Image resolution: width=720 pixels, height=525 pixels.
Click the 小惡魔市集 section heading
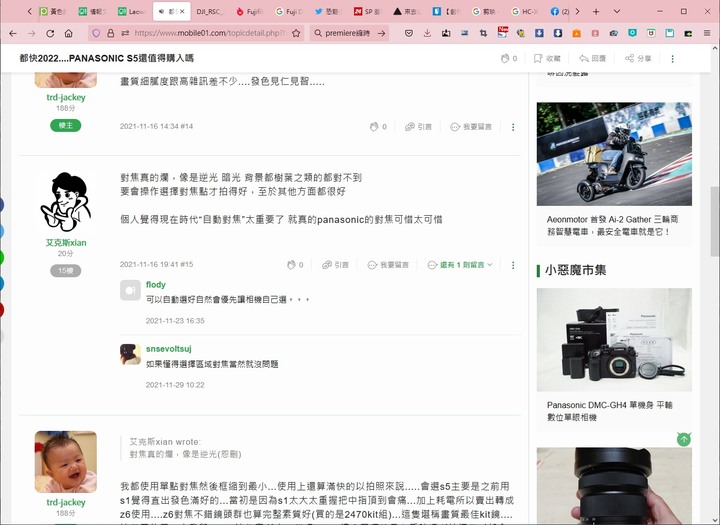coord(575,270)
